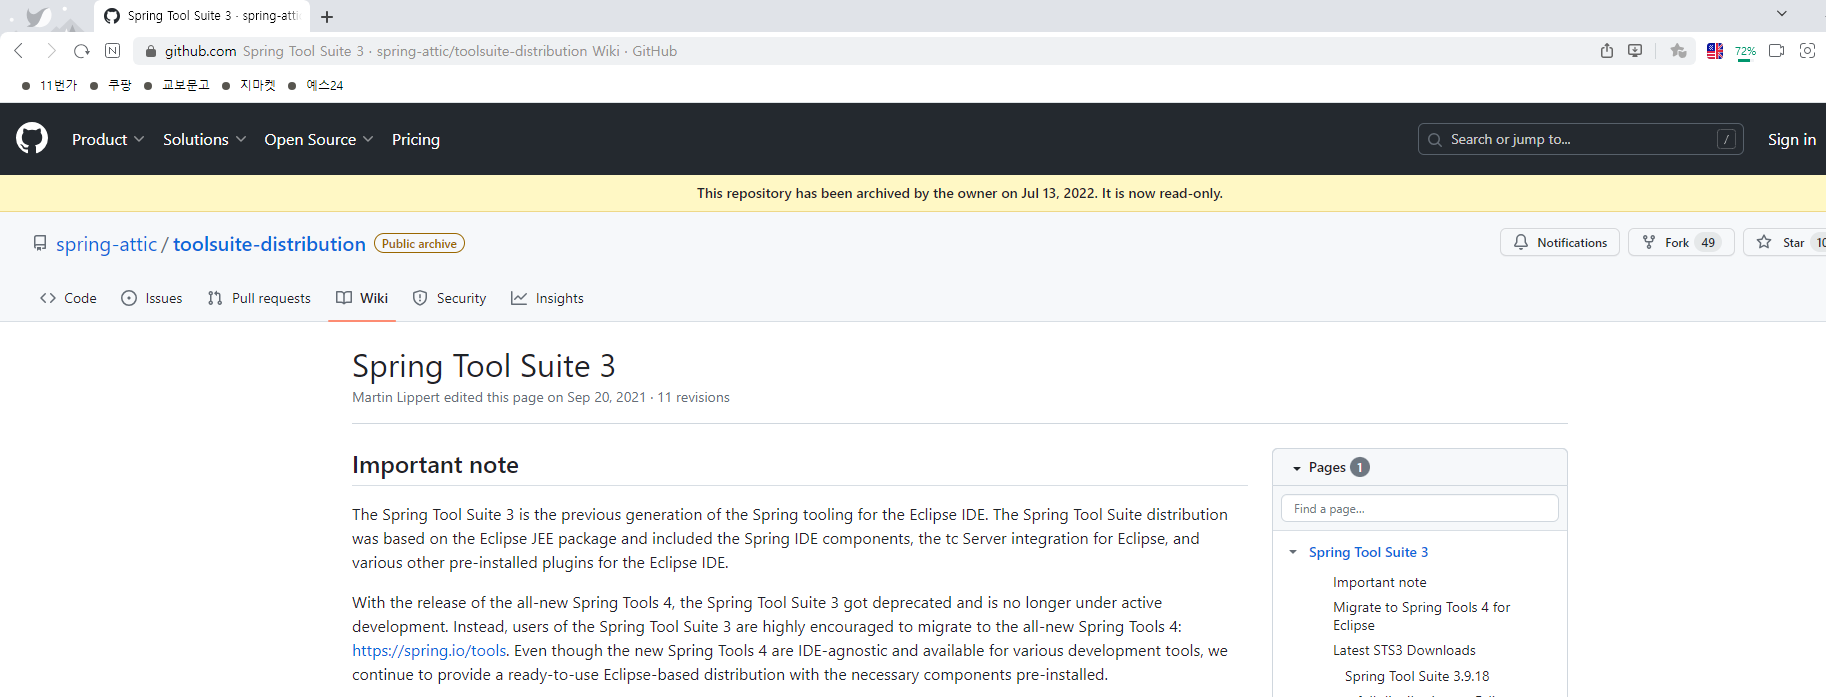Image resolution: width=1826 pixels, height=697 pixels.
Task: Focus the Find a page input
Action: (1420, 508)
